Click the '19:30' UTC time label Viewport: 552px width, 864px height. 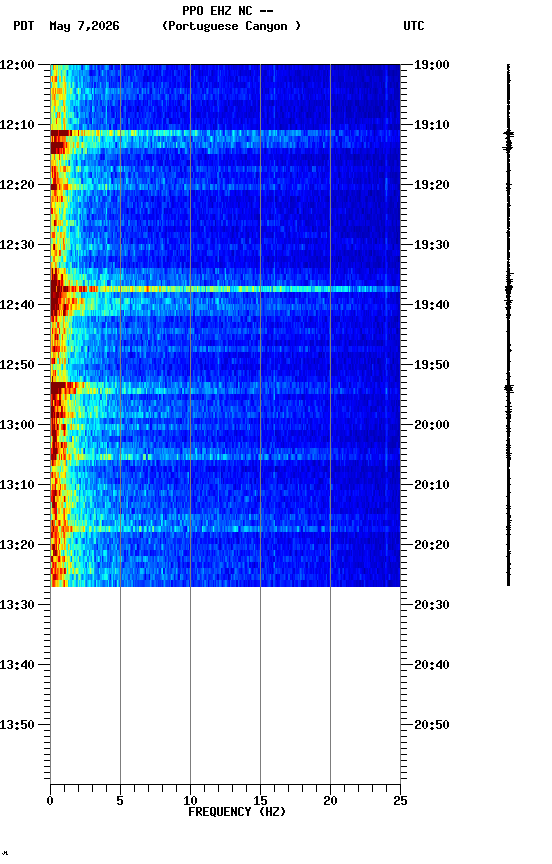pos(432,245)
